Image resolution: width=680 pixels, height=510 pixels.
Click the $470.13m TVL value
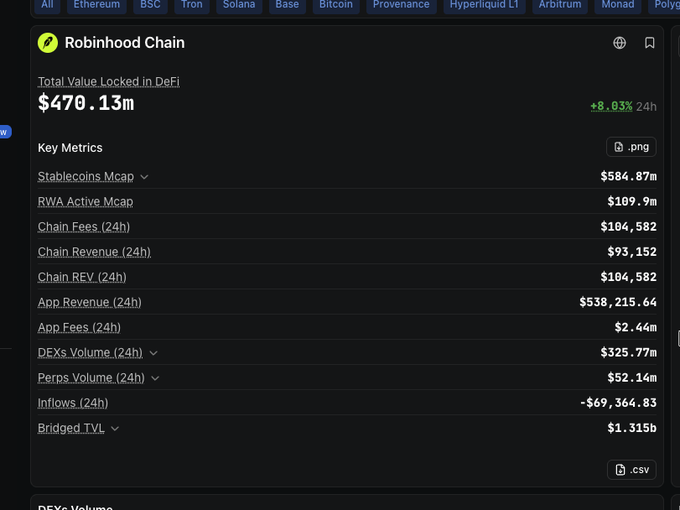[x=86, y=103]
